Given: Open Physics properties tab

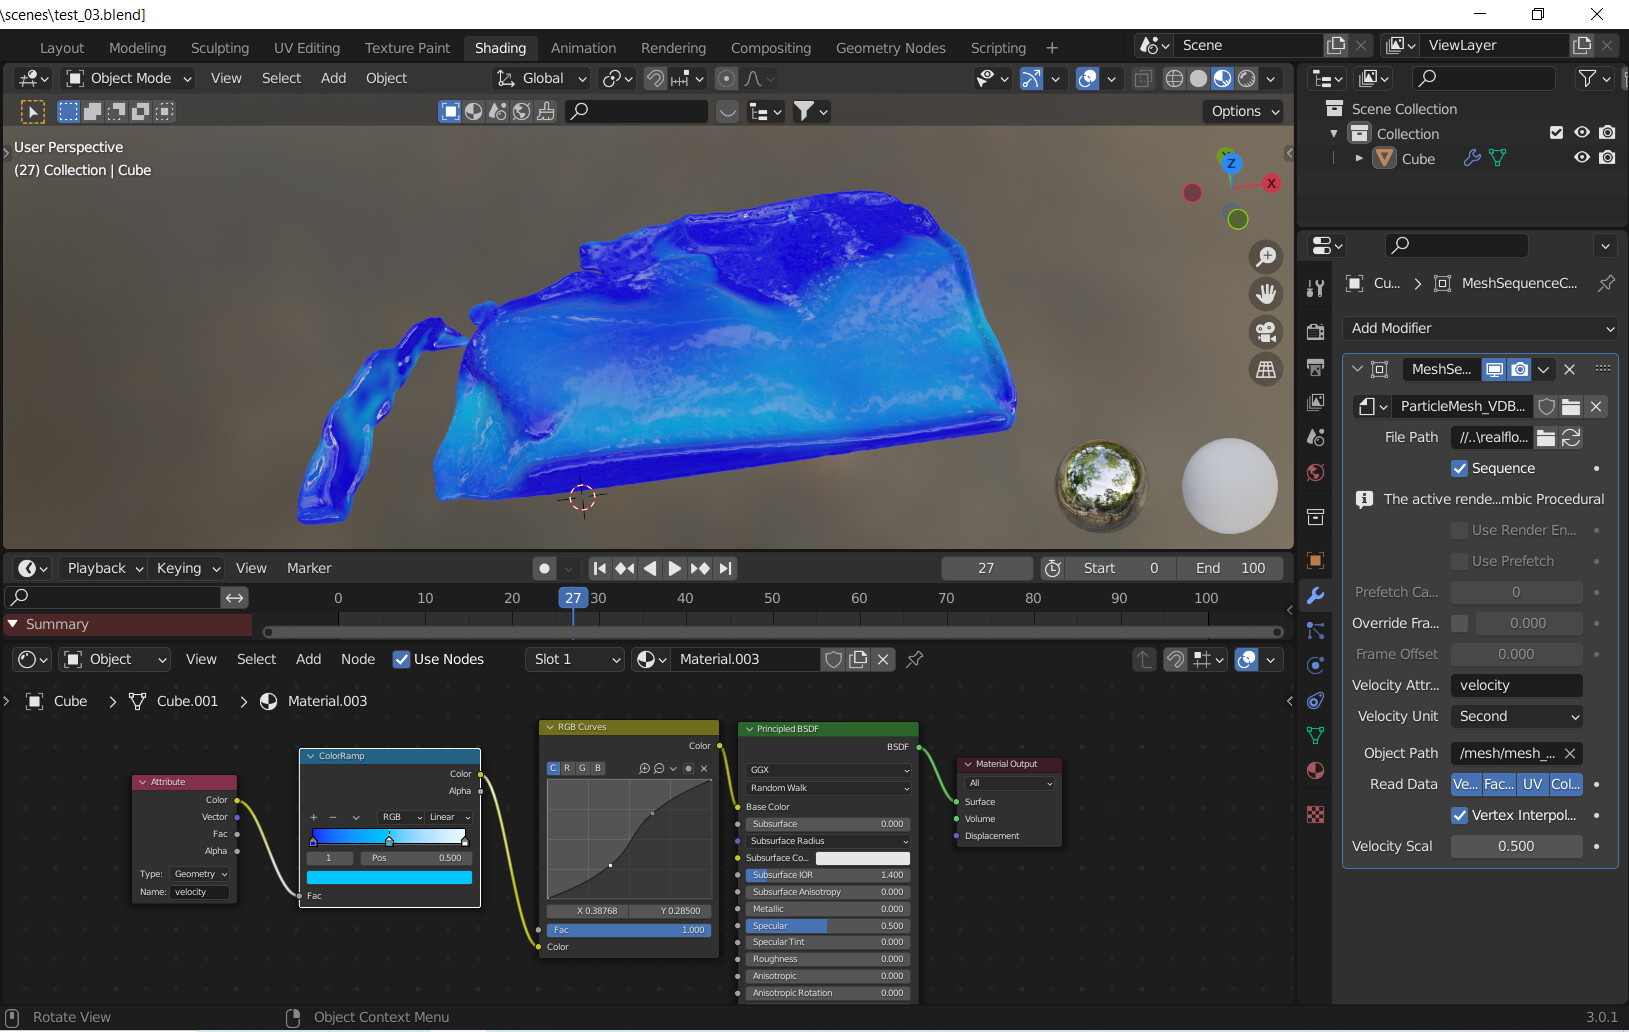Looking at the screenshot, I should [1316, 665].
